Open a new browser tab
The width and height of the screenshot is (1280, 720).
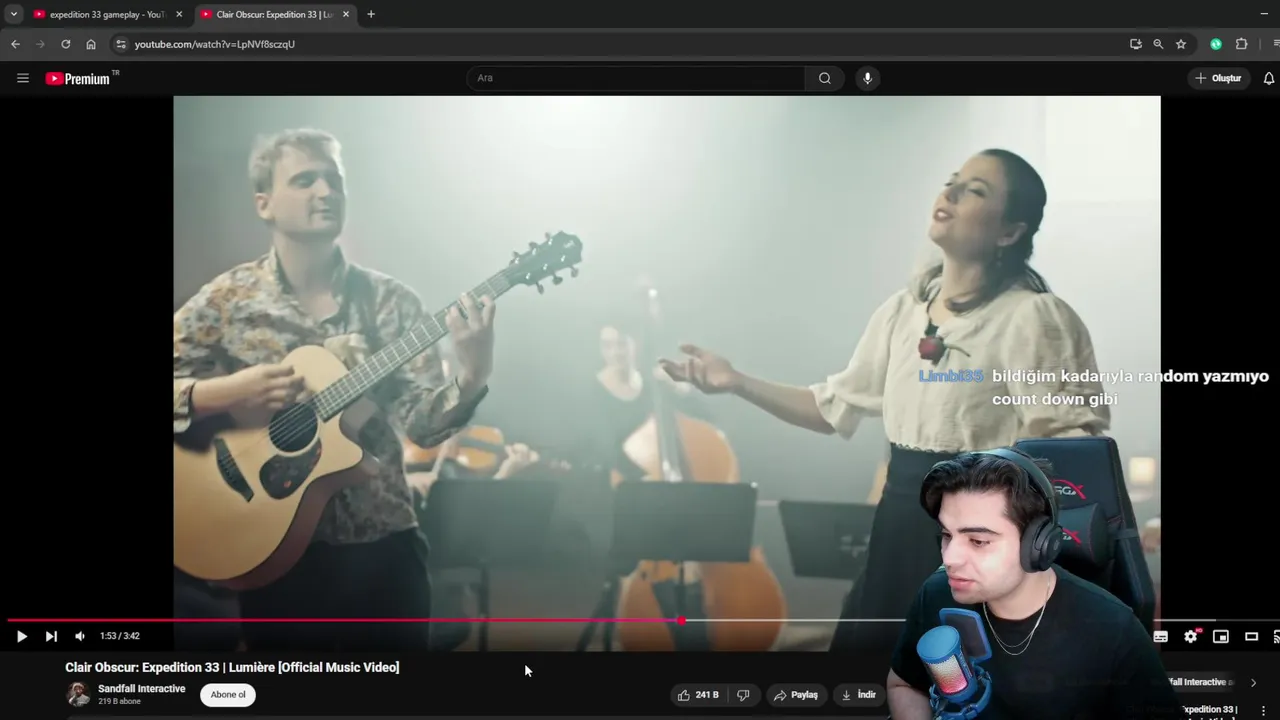click(371, 14)
